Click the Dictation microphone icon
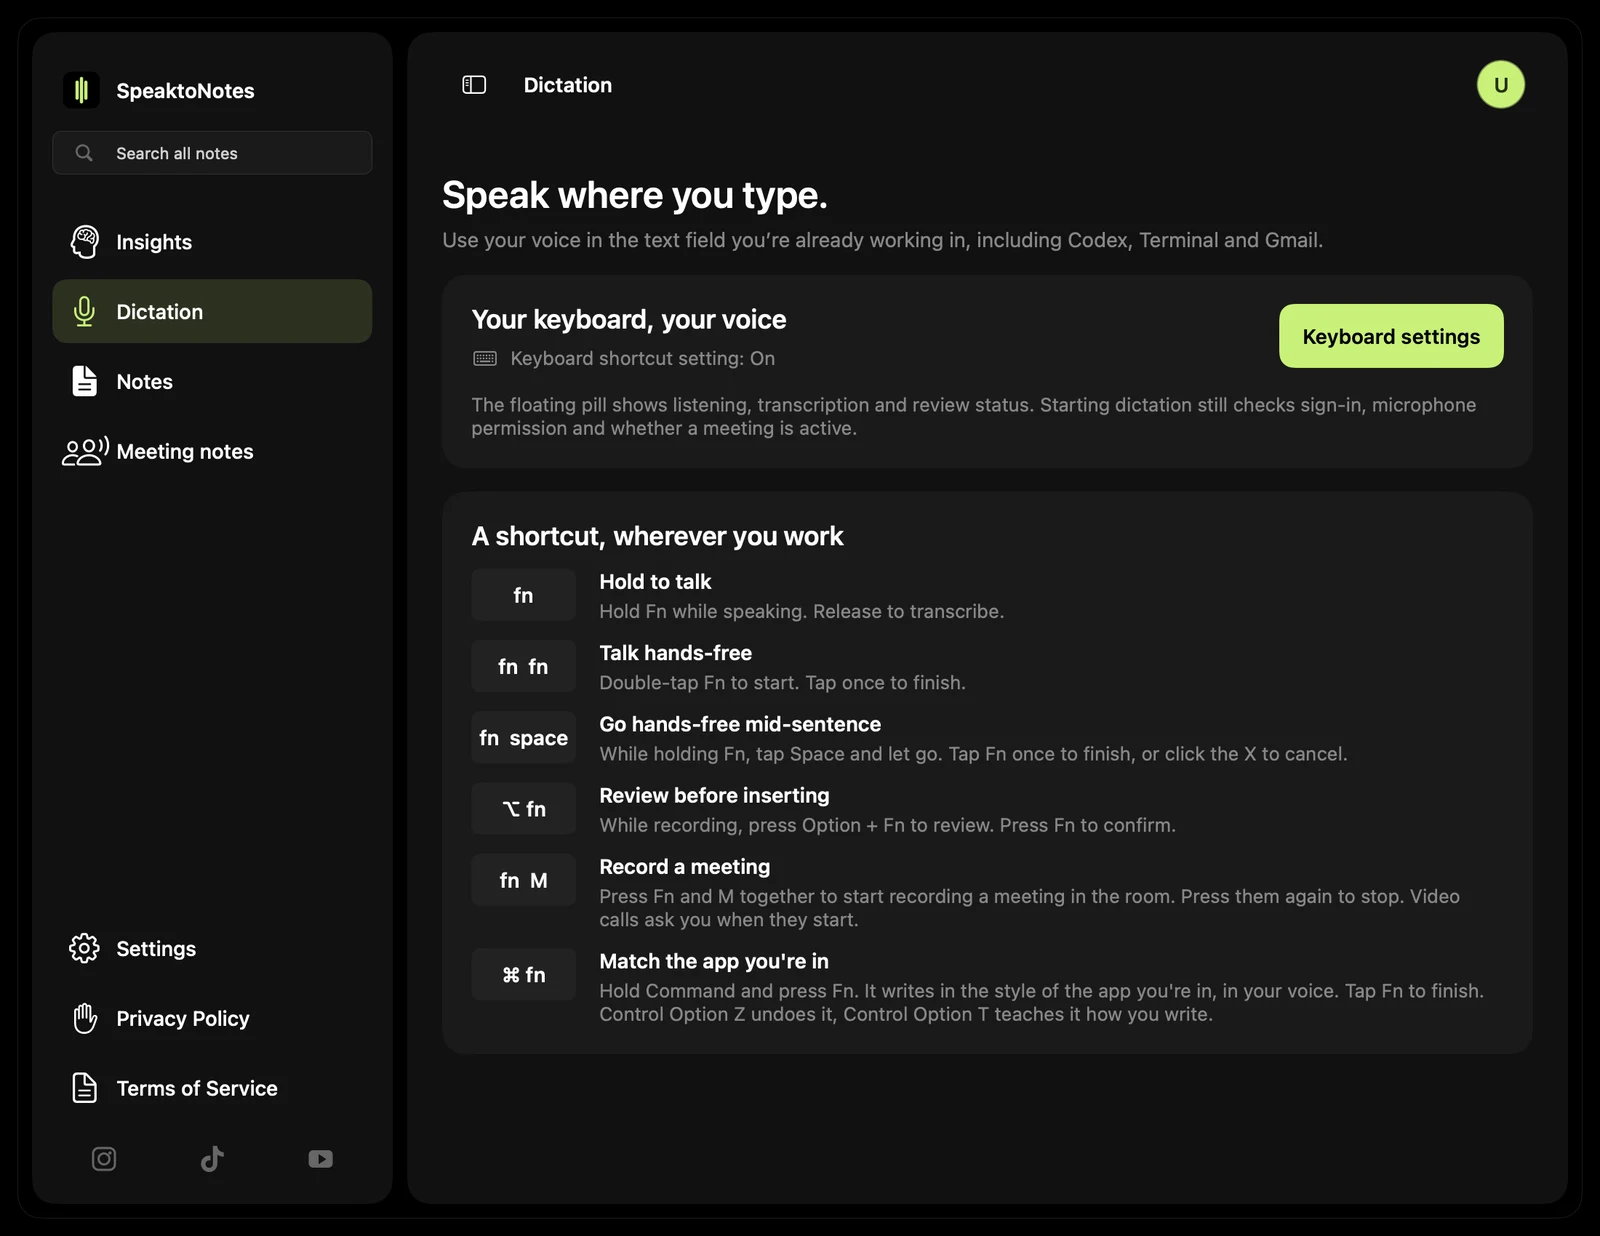Screen dimensions: 1600x1236 [x=85, y=312]
